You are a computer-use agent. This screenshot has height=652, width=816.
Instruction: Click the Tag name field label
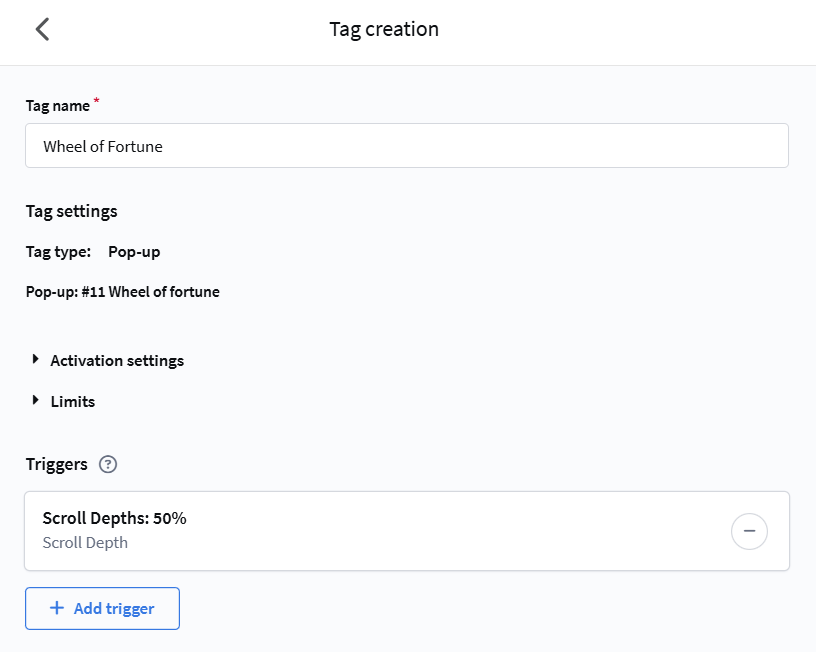click(57, 105)
